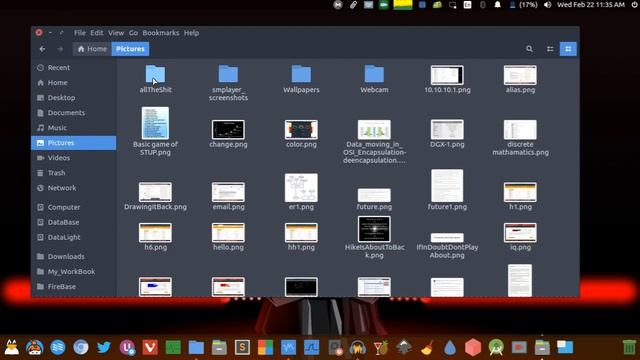Viewport: 640px width, 360px height.
Task: Open the Trash bin in the dock
Action: [629, 347]
